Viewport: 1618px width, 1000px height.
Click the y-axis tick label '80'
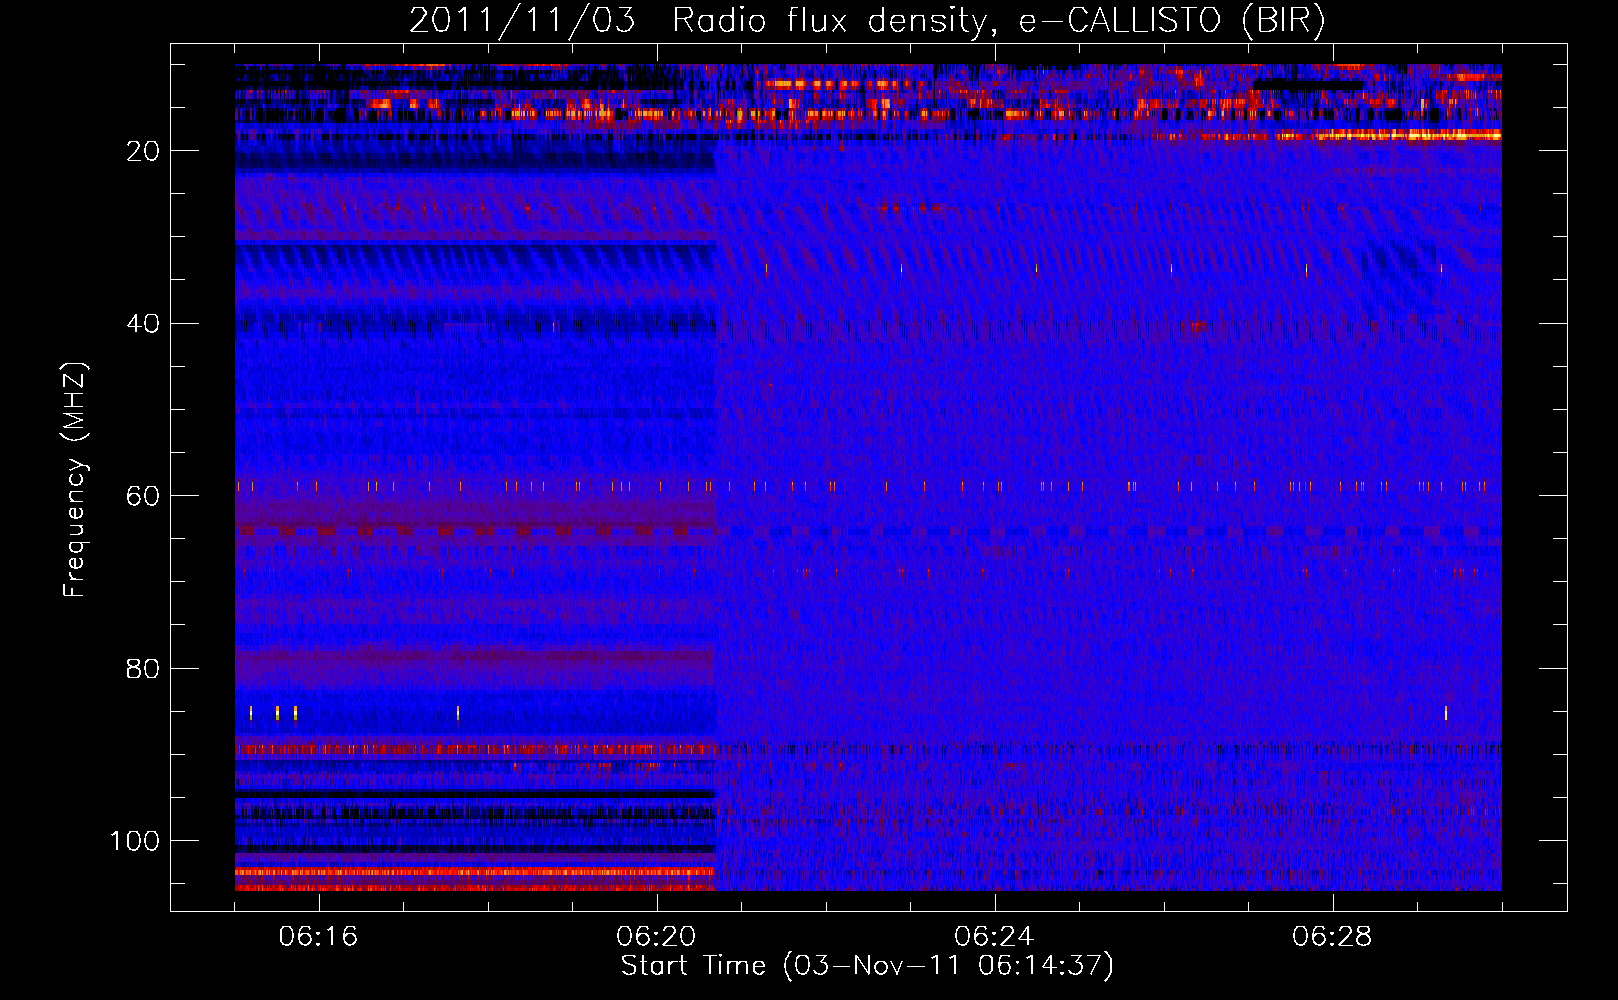tap(144, 669)
